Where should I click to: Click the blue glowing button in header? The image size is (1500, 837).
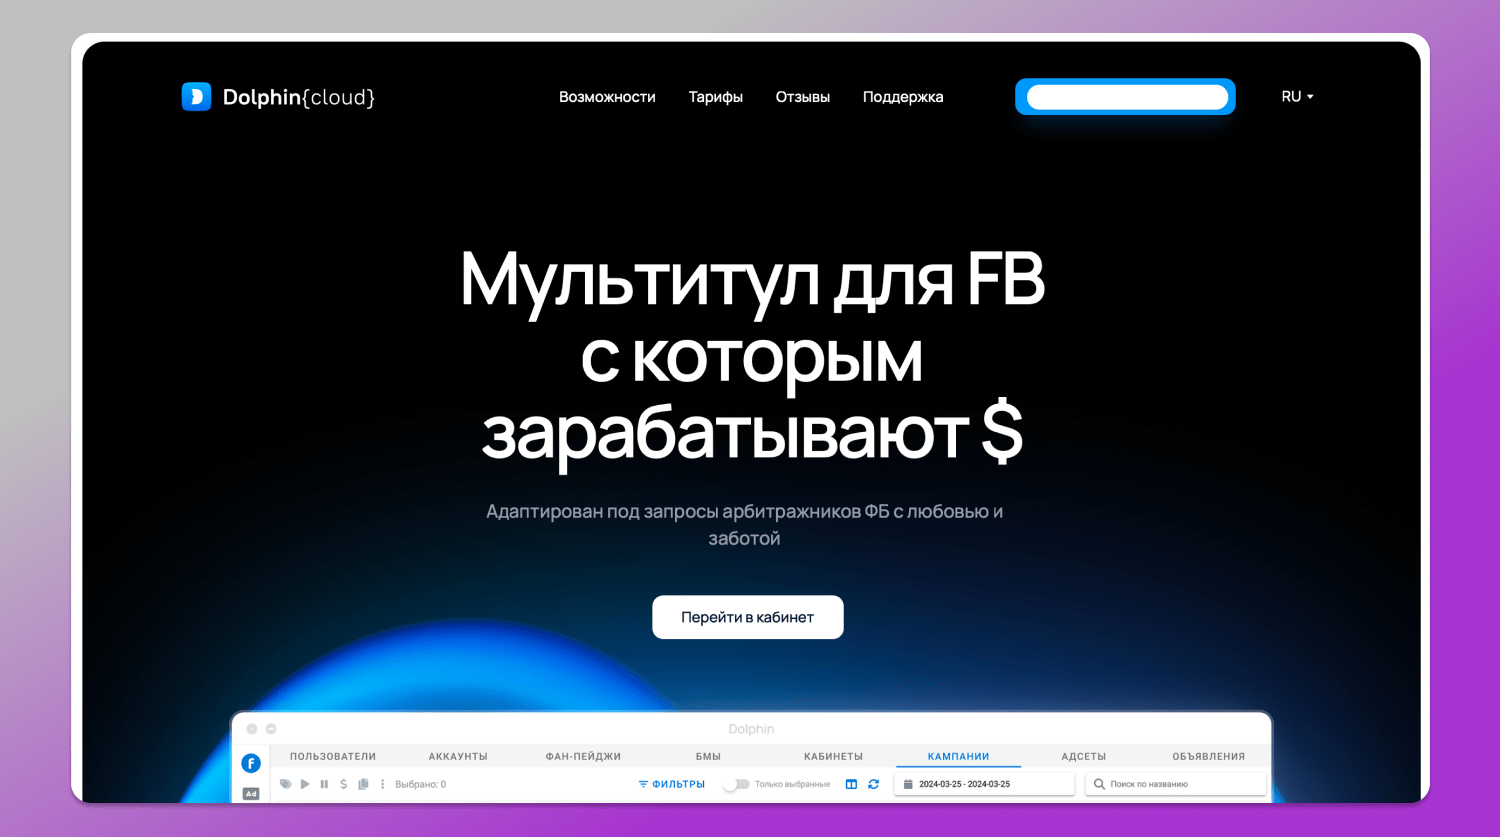click(1125, 97)
